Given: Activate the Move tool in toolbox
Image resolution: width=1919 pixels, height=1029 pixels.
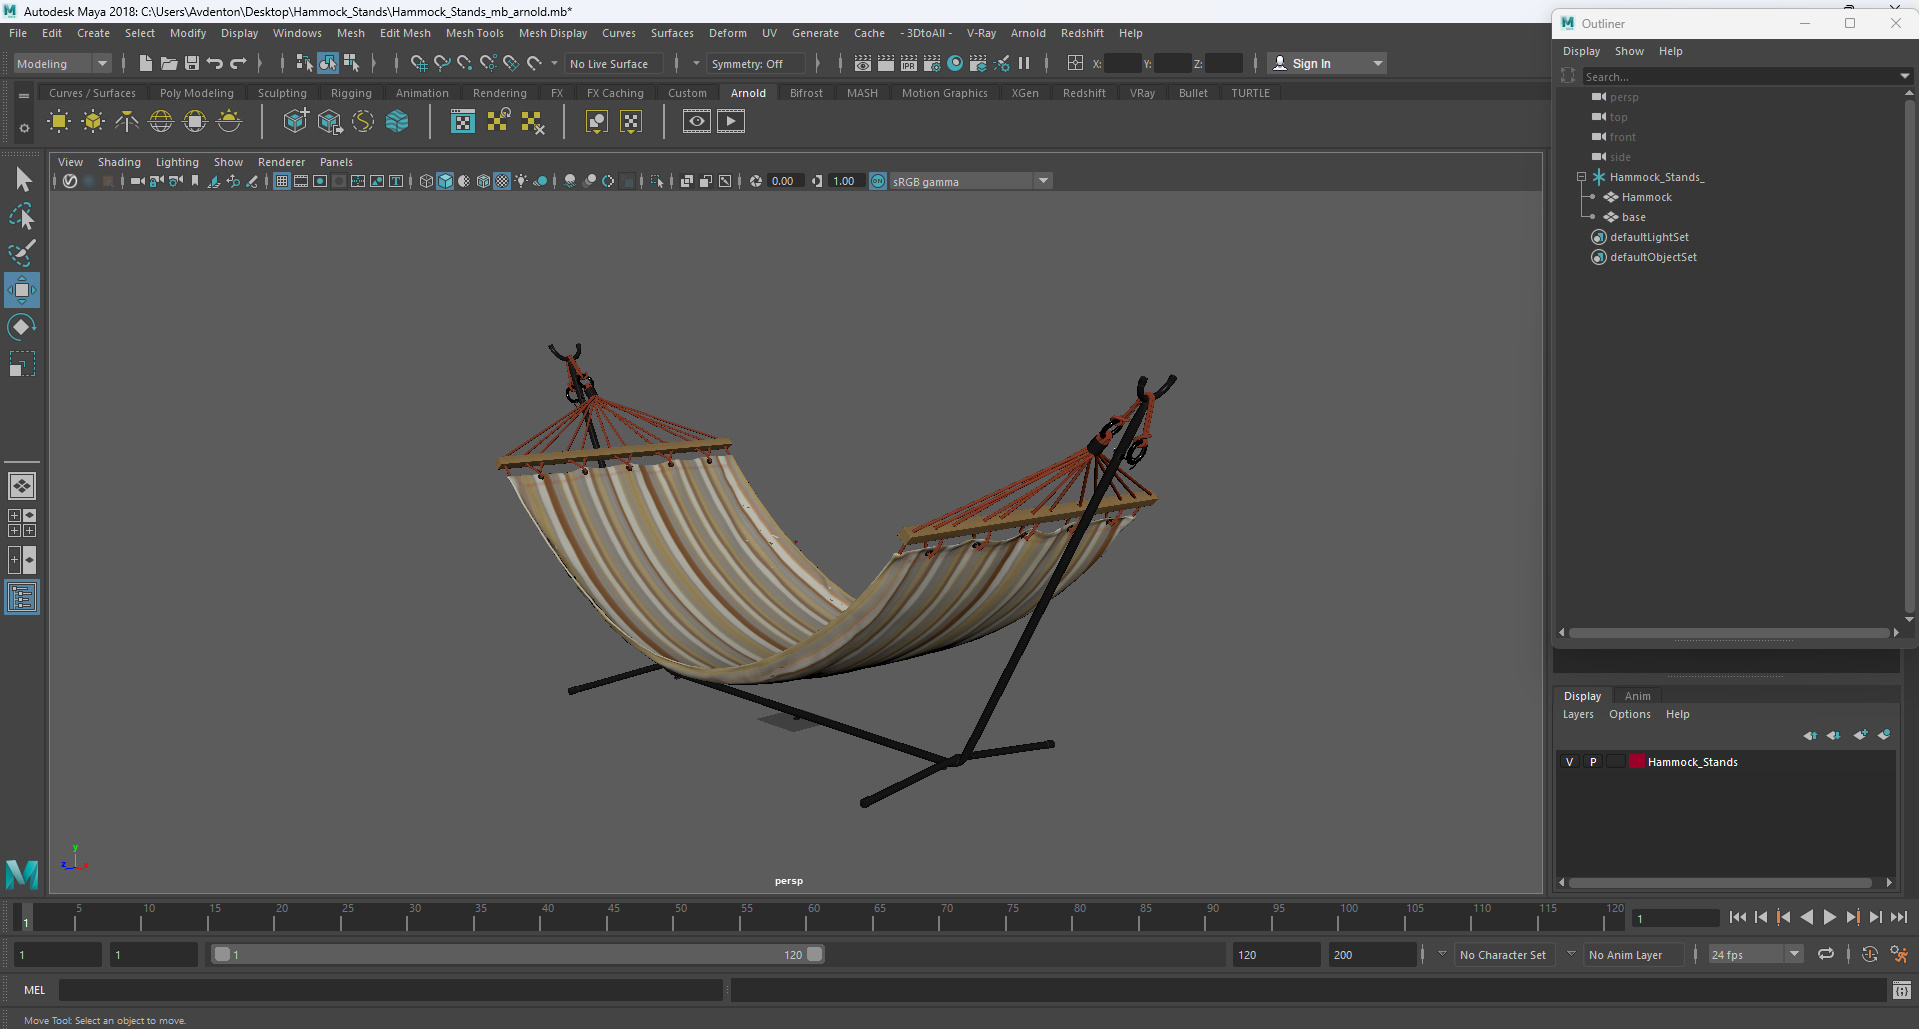Looking at the screenshot, I should [22, 290].
